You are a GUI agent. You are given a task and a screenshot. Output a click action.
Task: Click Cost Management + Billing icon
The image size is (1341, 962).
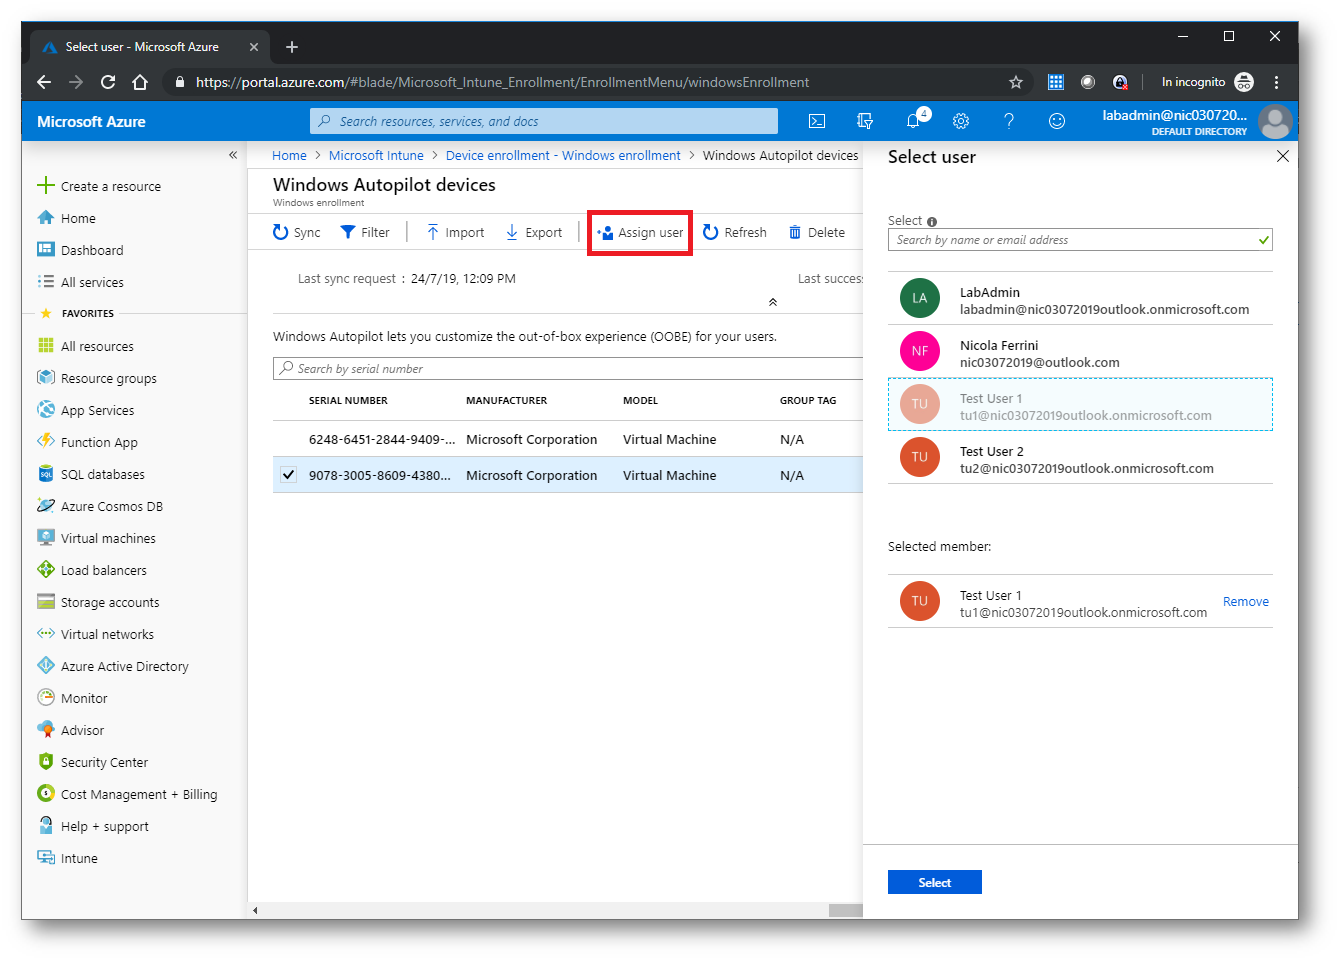(46, 793)
